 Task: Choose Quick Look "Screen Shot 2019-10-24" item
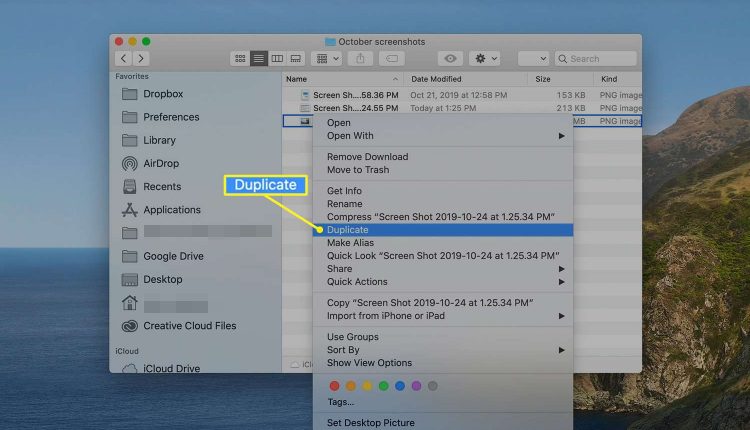[x=442, y=255]
